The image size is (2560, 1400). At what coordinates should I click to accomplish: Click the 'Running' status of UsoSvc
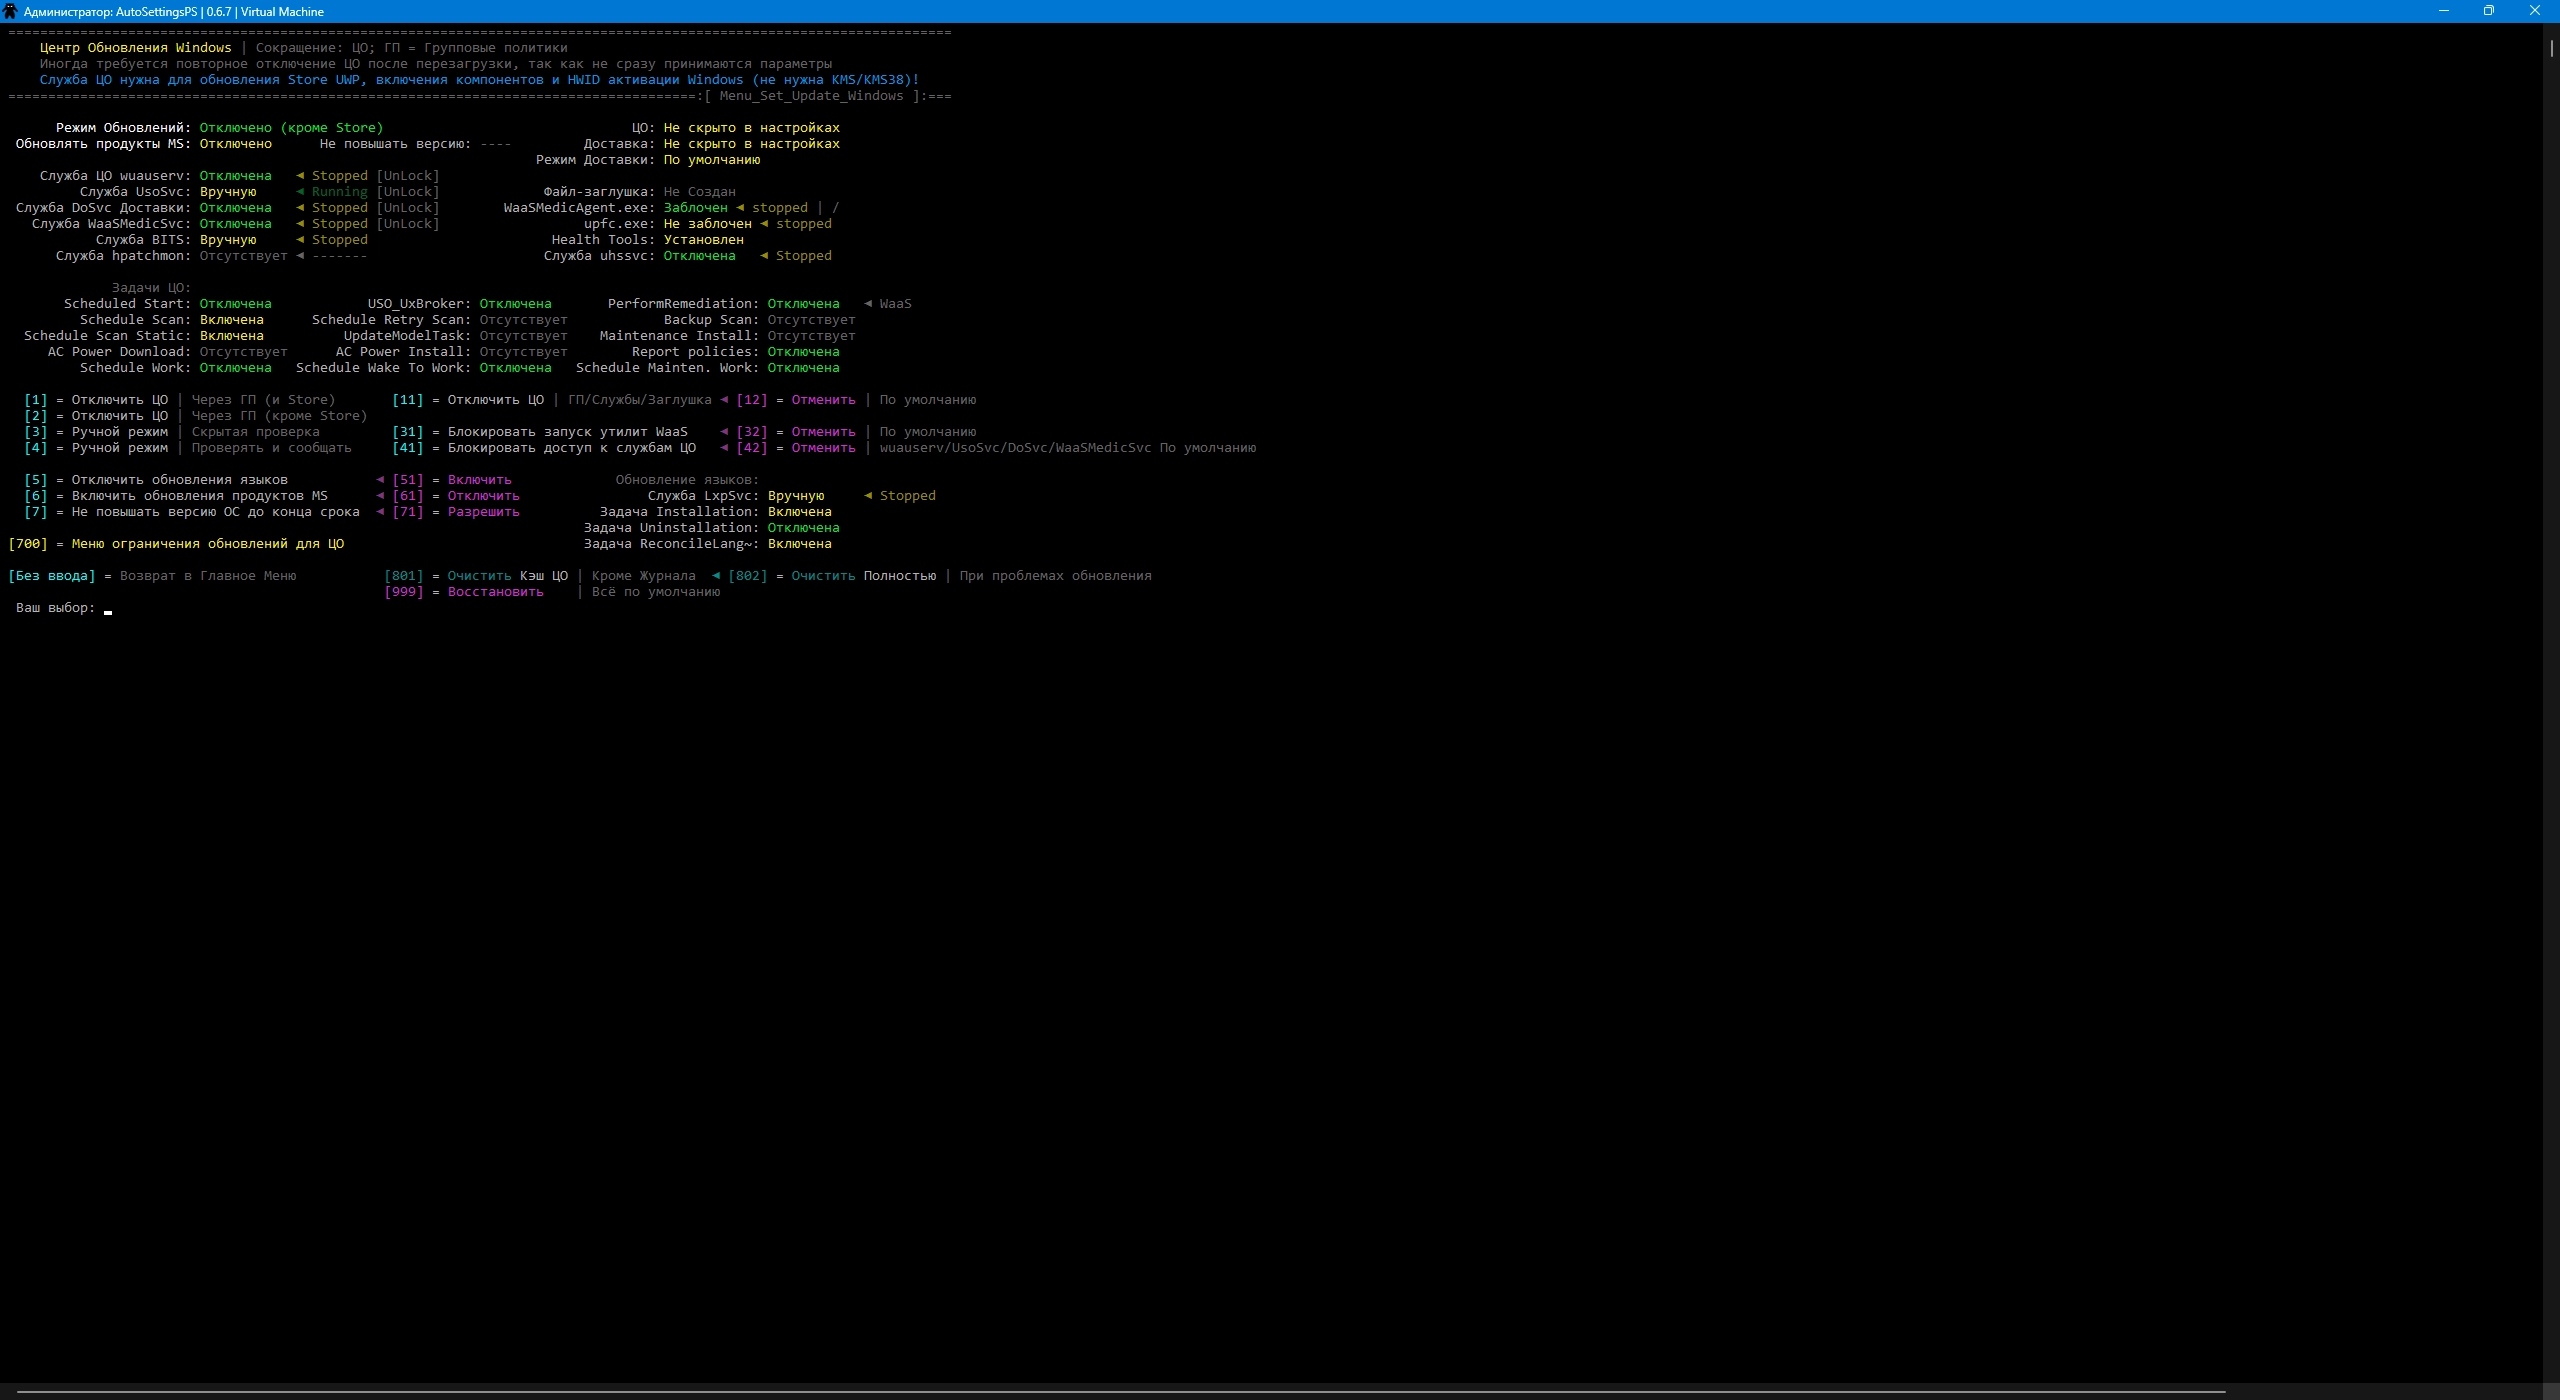[340, 192]
